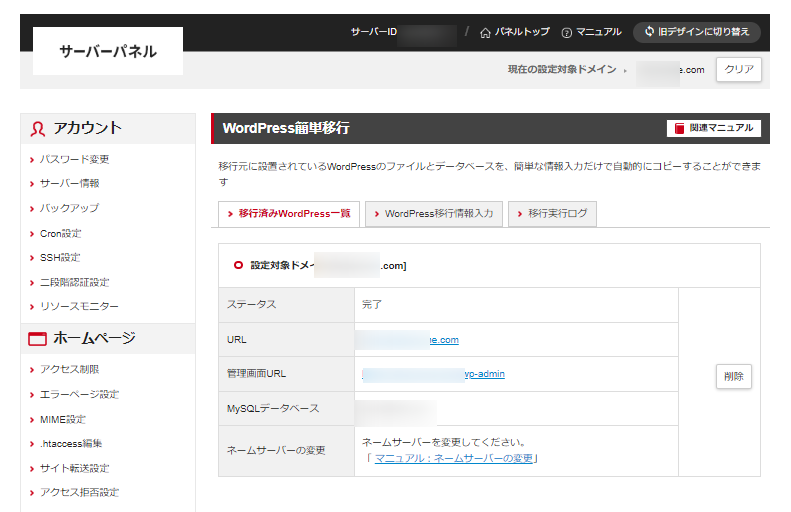Open the マニュアル help icon

[x=567, y=32]
